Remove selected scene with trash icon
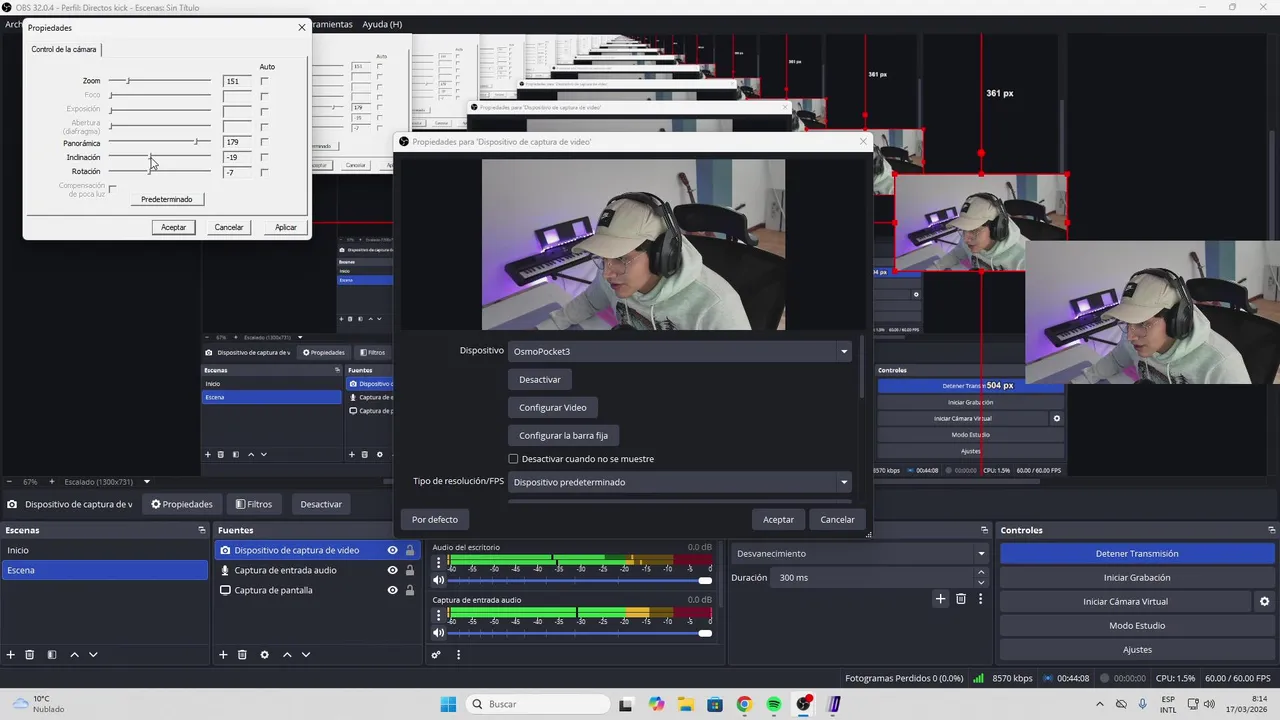The height and width of the screenshot is (720, 1280). tap(30, 655)
